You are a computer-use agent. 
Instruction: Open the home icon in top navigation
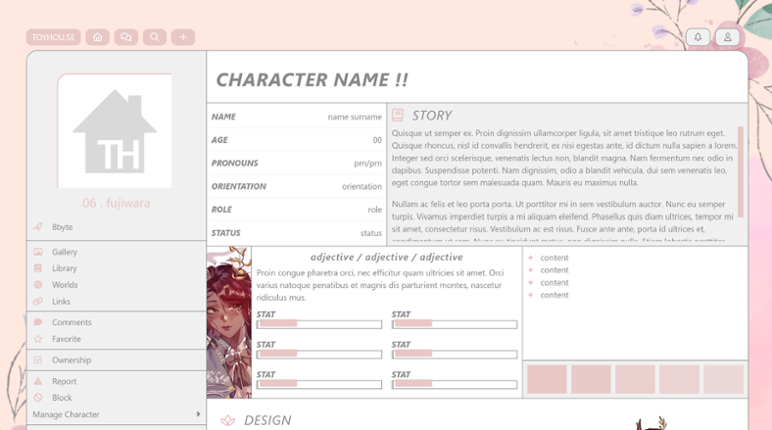[97, 37]
